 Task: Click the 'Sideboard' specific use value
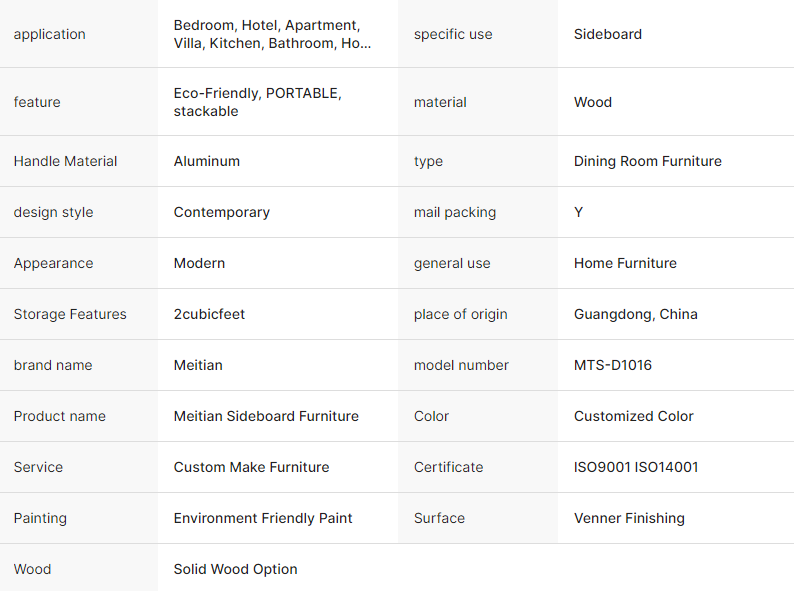[608, 34]
